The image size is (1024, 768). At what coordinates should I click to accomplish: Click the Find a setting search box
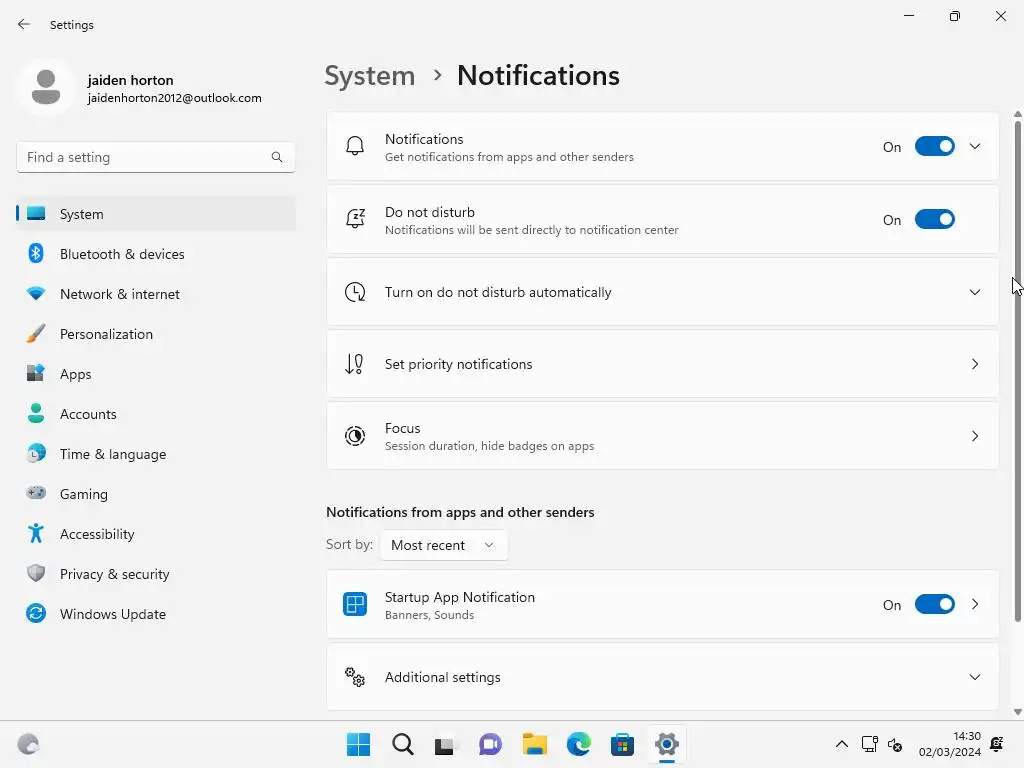(145, 157)
